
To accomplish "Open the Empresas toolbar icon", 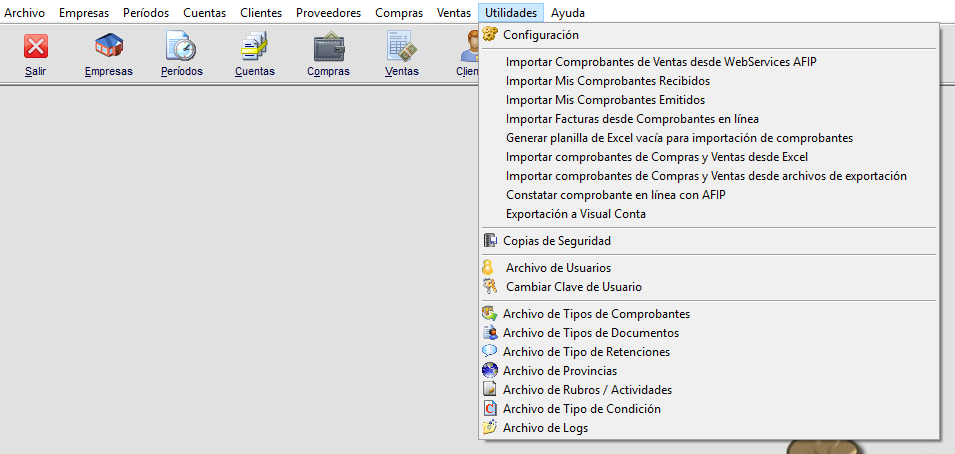I will click(x=108, y=47).
